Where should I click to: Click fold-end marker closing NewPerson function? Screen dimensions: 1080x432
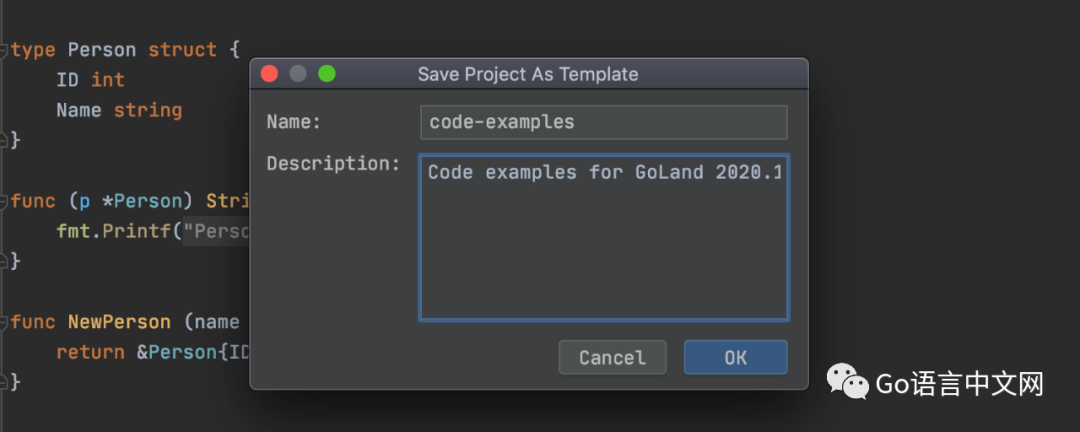click(3, 382)
